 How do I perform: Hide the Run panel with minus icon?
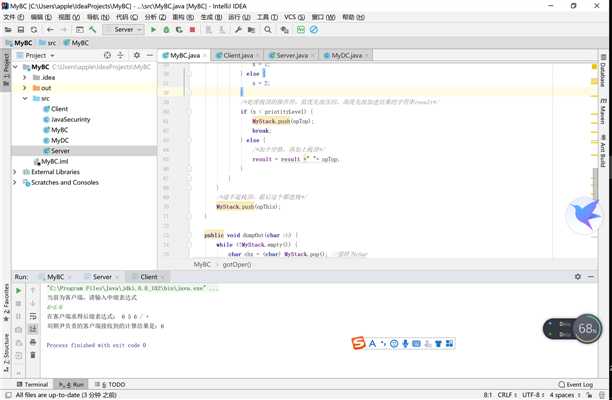591,277
